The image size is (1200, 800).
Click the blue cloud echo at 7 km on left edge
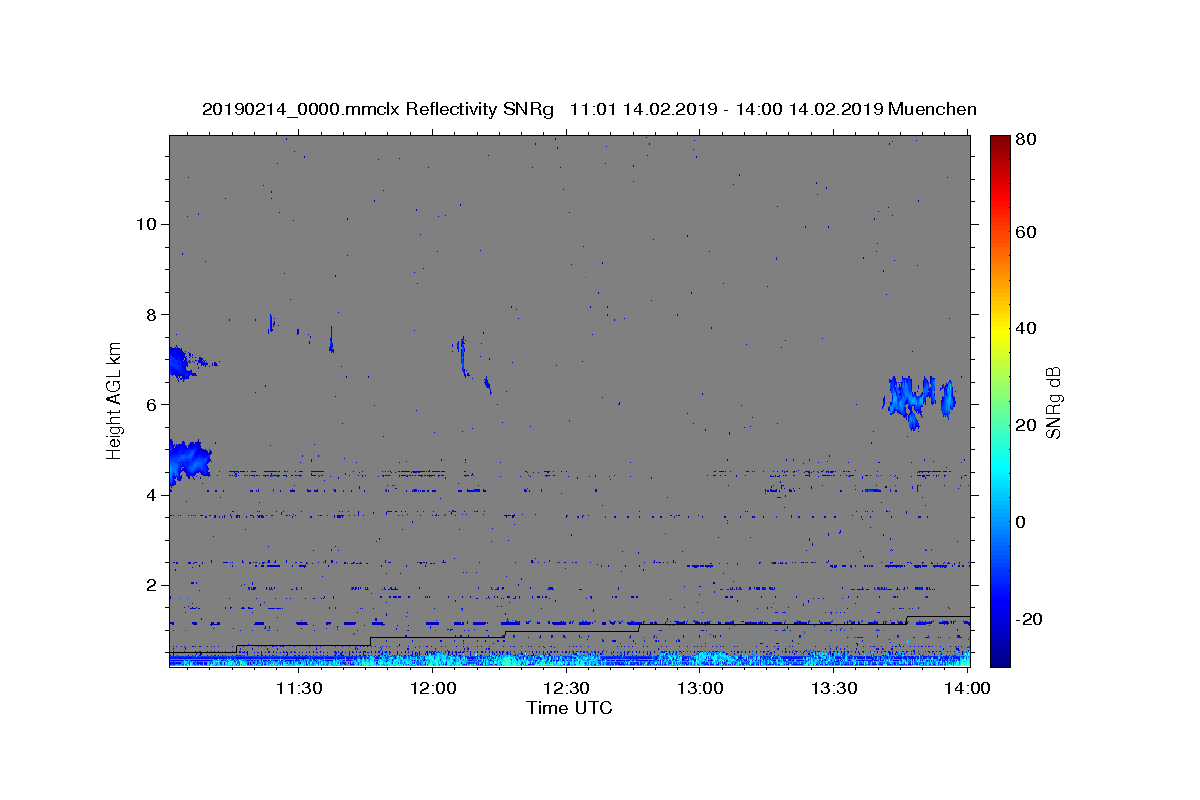183,363
